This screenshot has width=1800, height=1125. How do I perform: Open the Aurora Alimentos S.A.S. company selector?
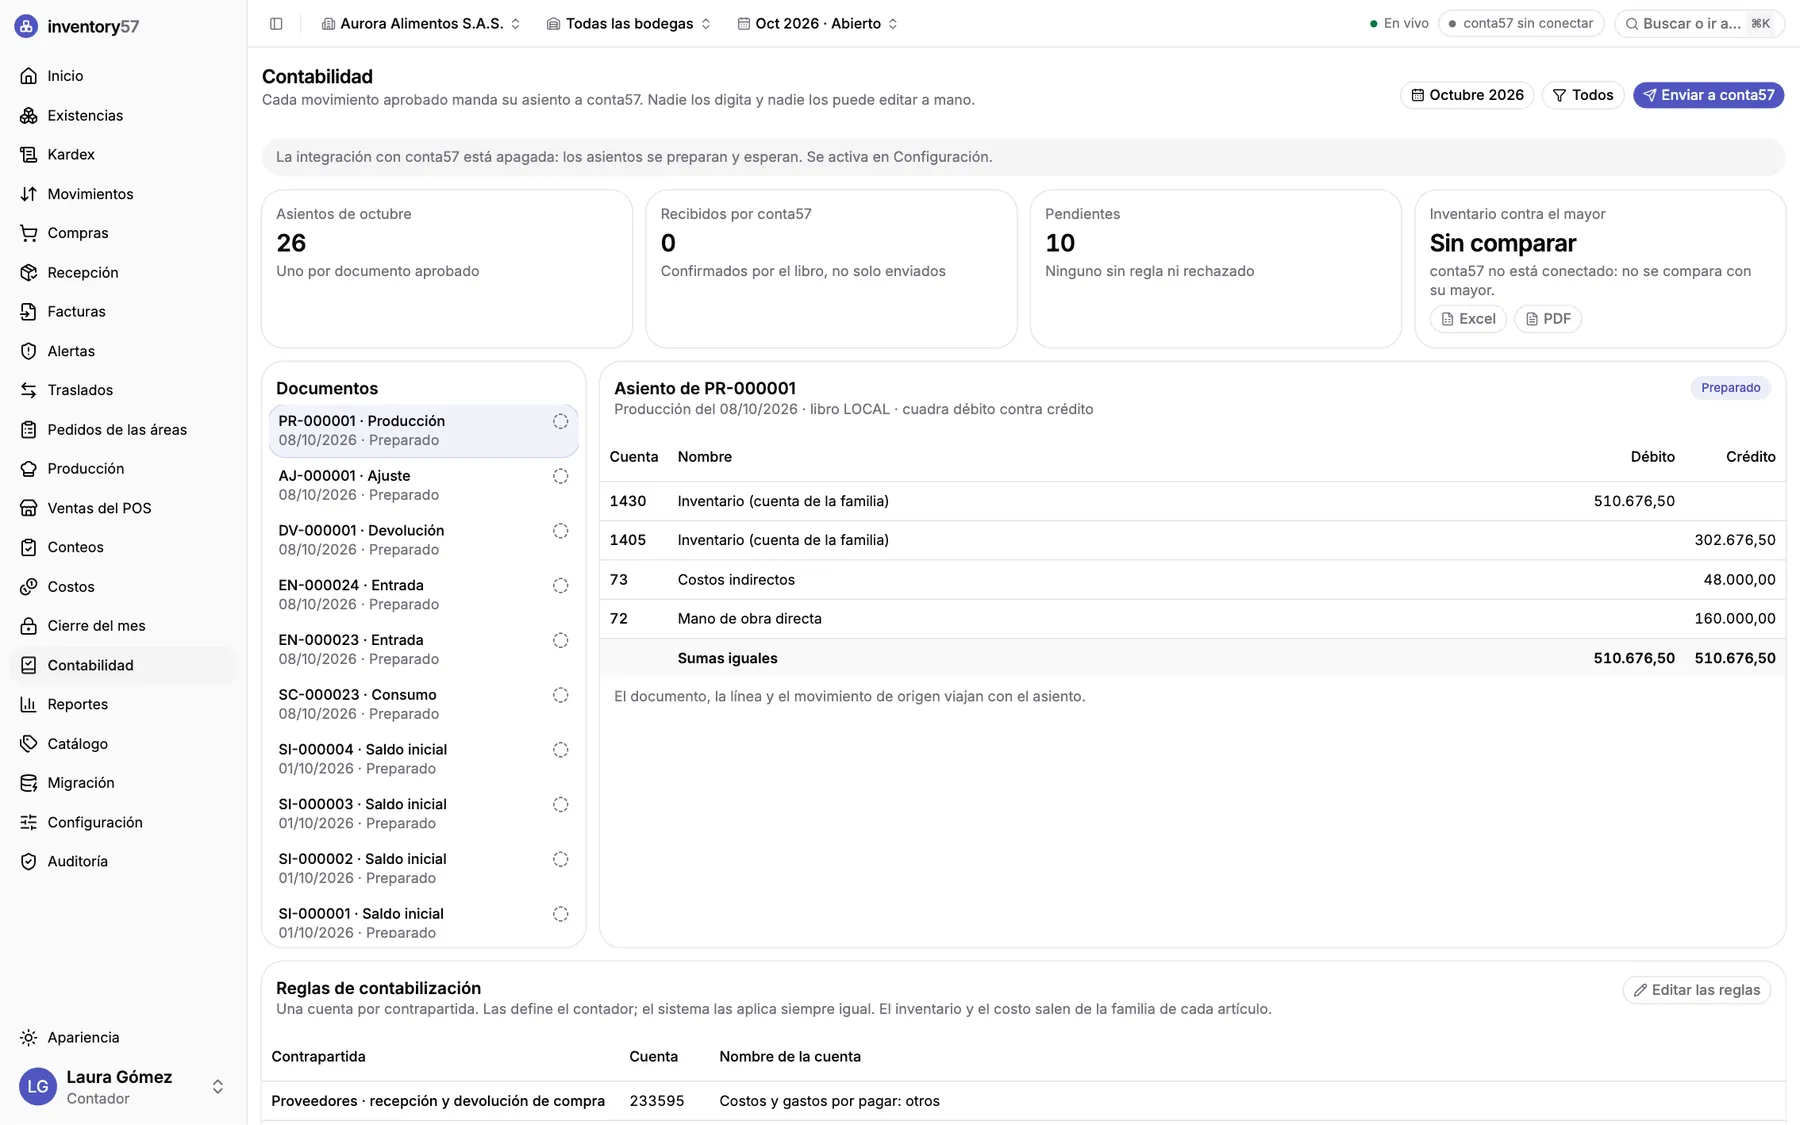(x=421, y=24)
